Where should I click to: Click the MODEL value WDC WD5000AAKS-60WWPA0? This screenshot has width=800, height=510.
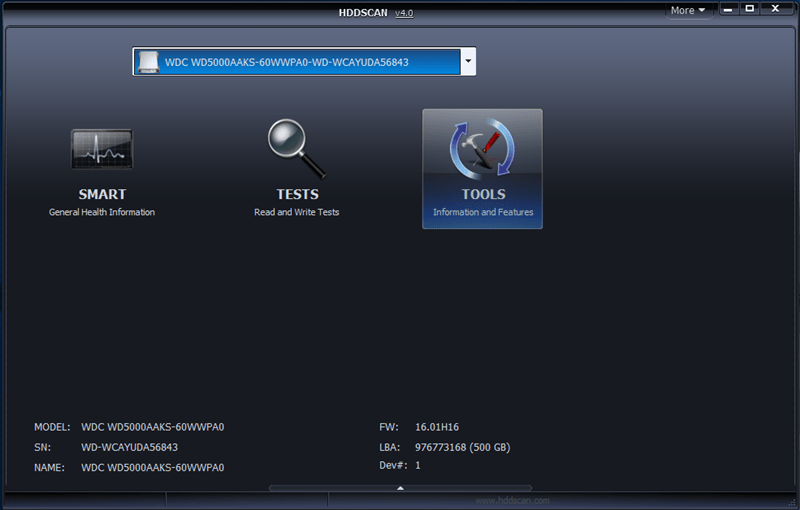point(153,427)
